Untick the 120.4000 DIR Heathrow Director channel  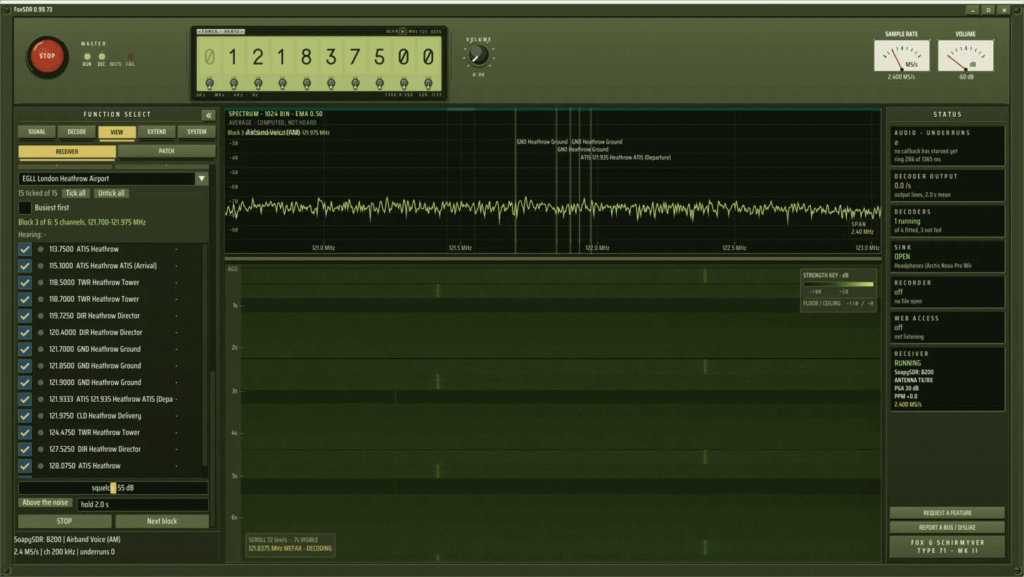(25, 332)
